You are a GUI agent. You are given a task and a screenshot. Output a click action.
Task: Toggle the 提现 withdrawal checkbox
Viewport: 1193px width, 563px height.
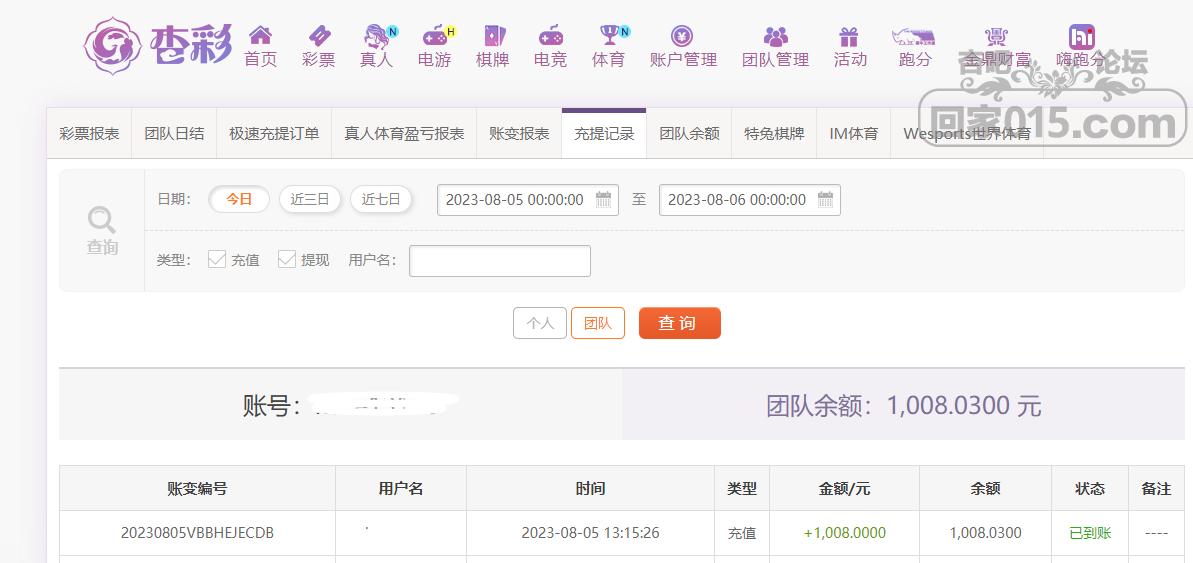(287, 259)
